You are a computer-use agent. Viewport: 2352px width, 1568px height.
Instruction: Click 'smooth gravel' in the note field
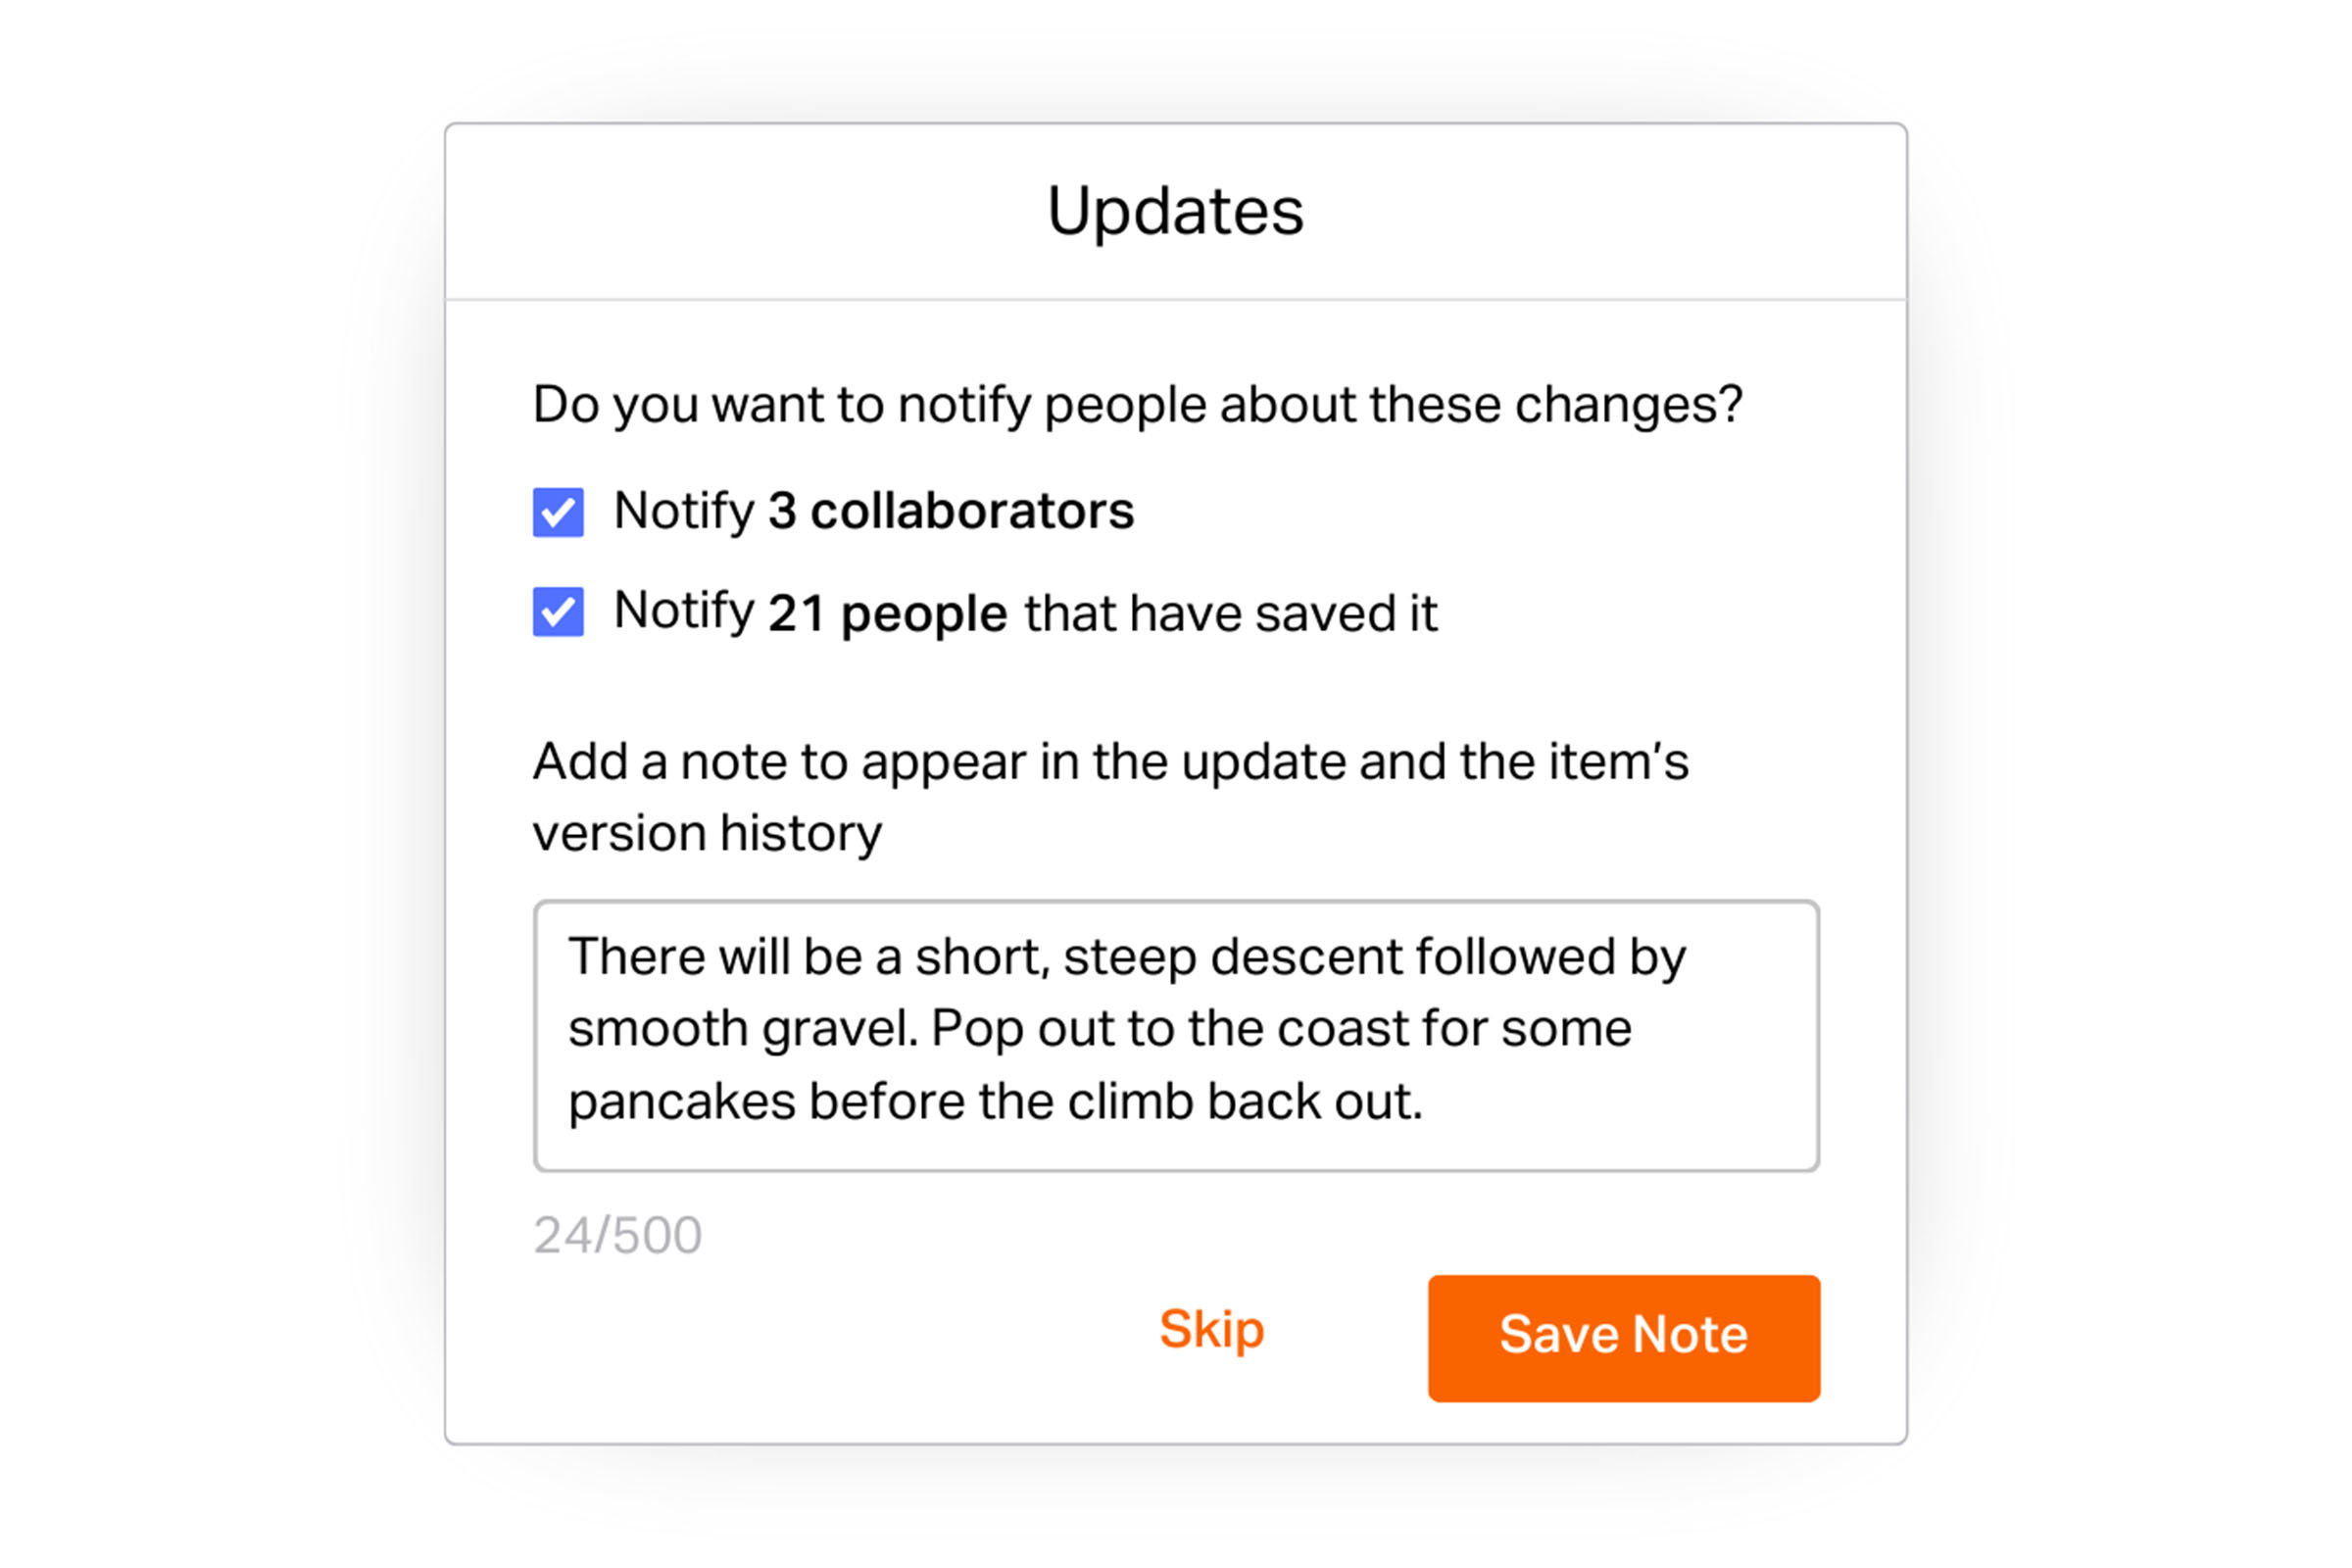coord(742,1029)
